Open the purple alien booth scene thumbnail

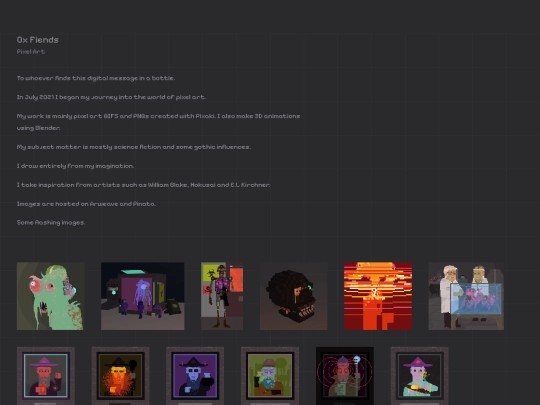143,296
